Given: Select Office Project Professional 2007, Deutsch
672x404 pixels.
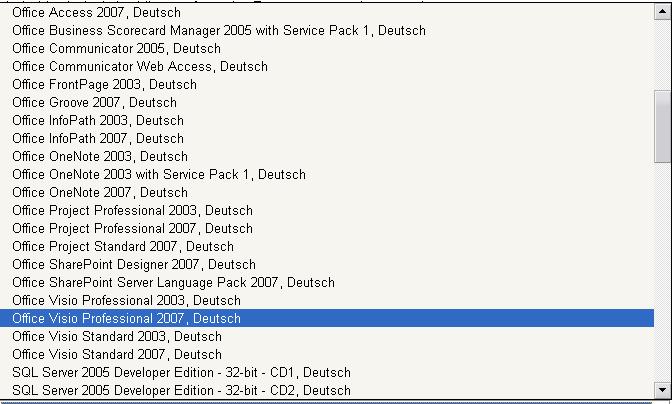Looking at the screenshot, I should pos(327,228).
